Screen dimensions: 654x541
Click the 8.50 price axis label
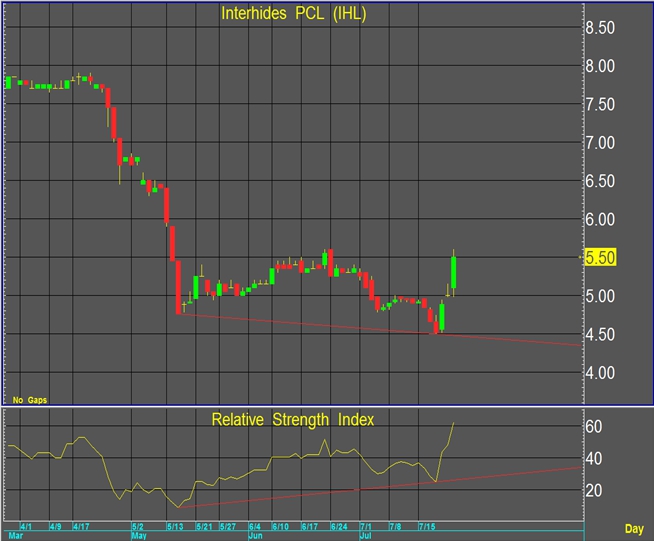pos(600,28)
